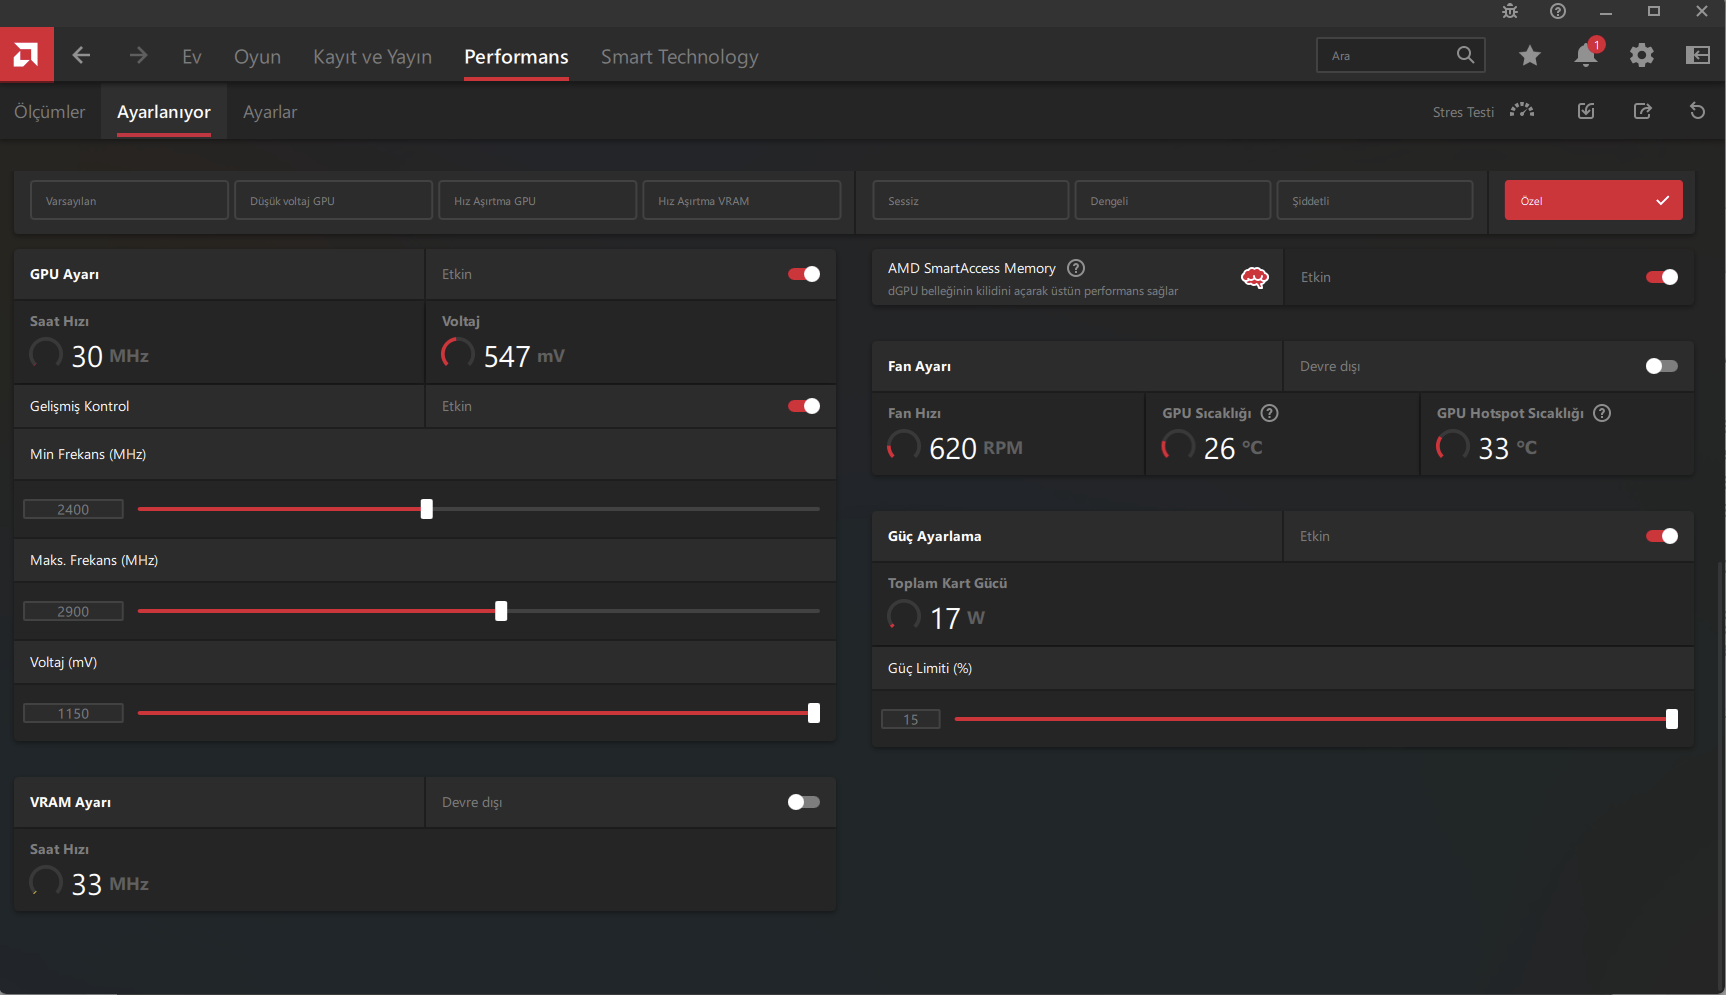The height and width of the screenshot is (995, 1726).
Task: Turn off AMD SmartAccess Memory toggle
Action: 1662,277
